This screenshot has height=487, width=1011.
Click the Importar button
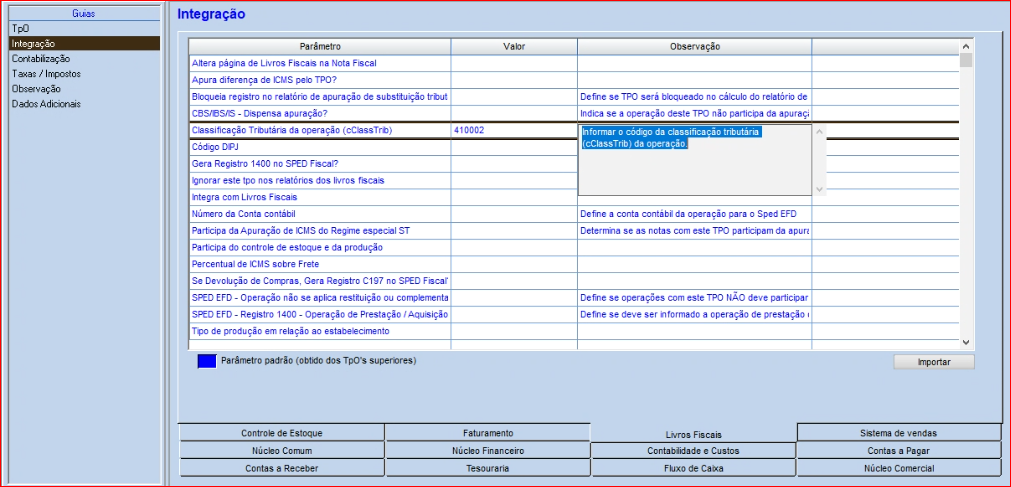click(x=933, y=362)
